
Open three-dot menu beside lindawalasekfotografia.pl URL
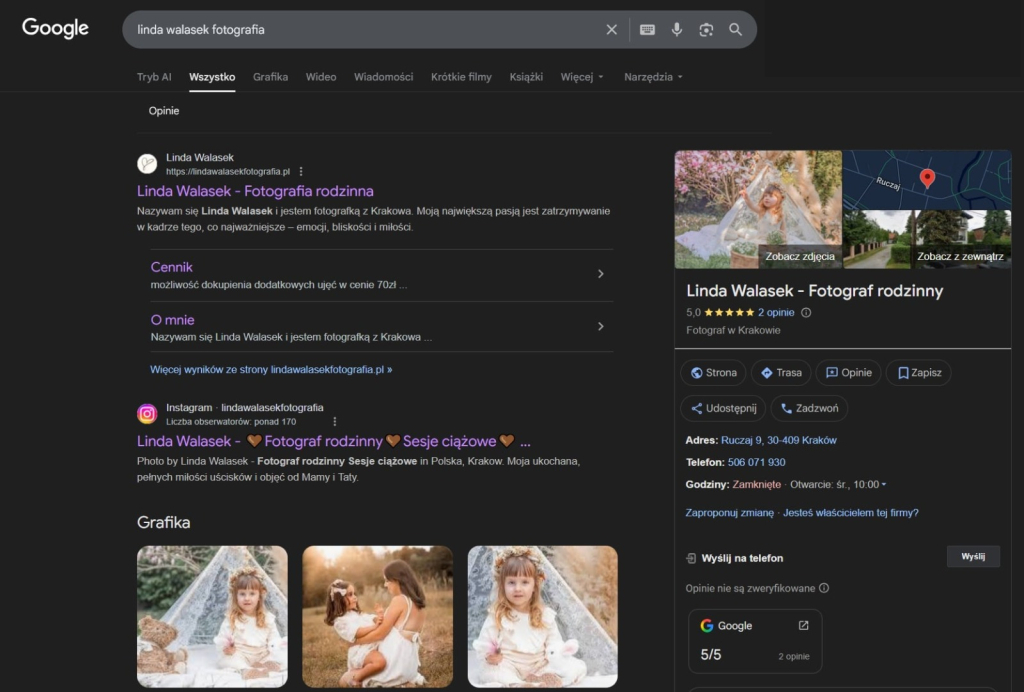click(x=301, y=172)
